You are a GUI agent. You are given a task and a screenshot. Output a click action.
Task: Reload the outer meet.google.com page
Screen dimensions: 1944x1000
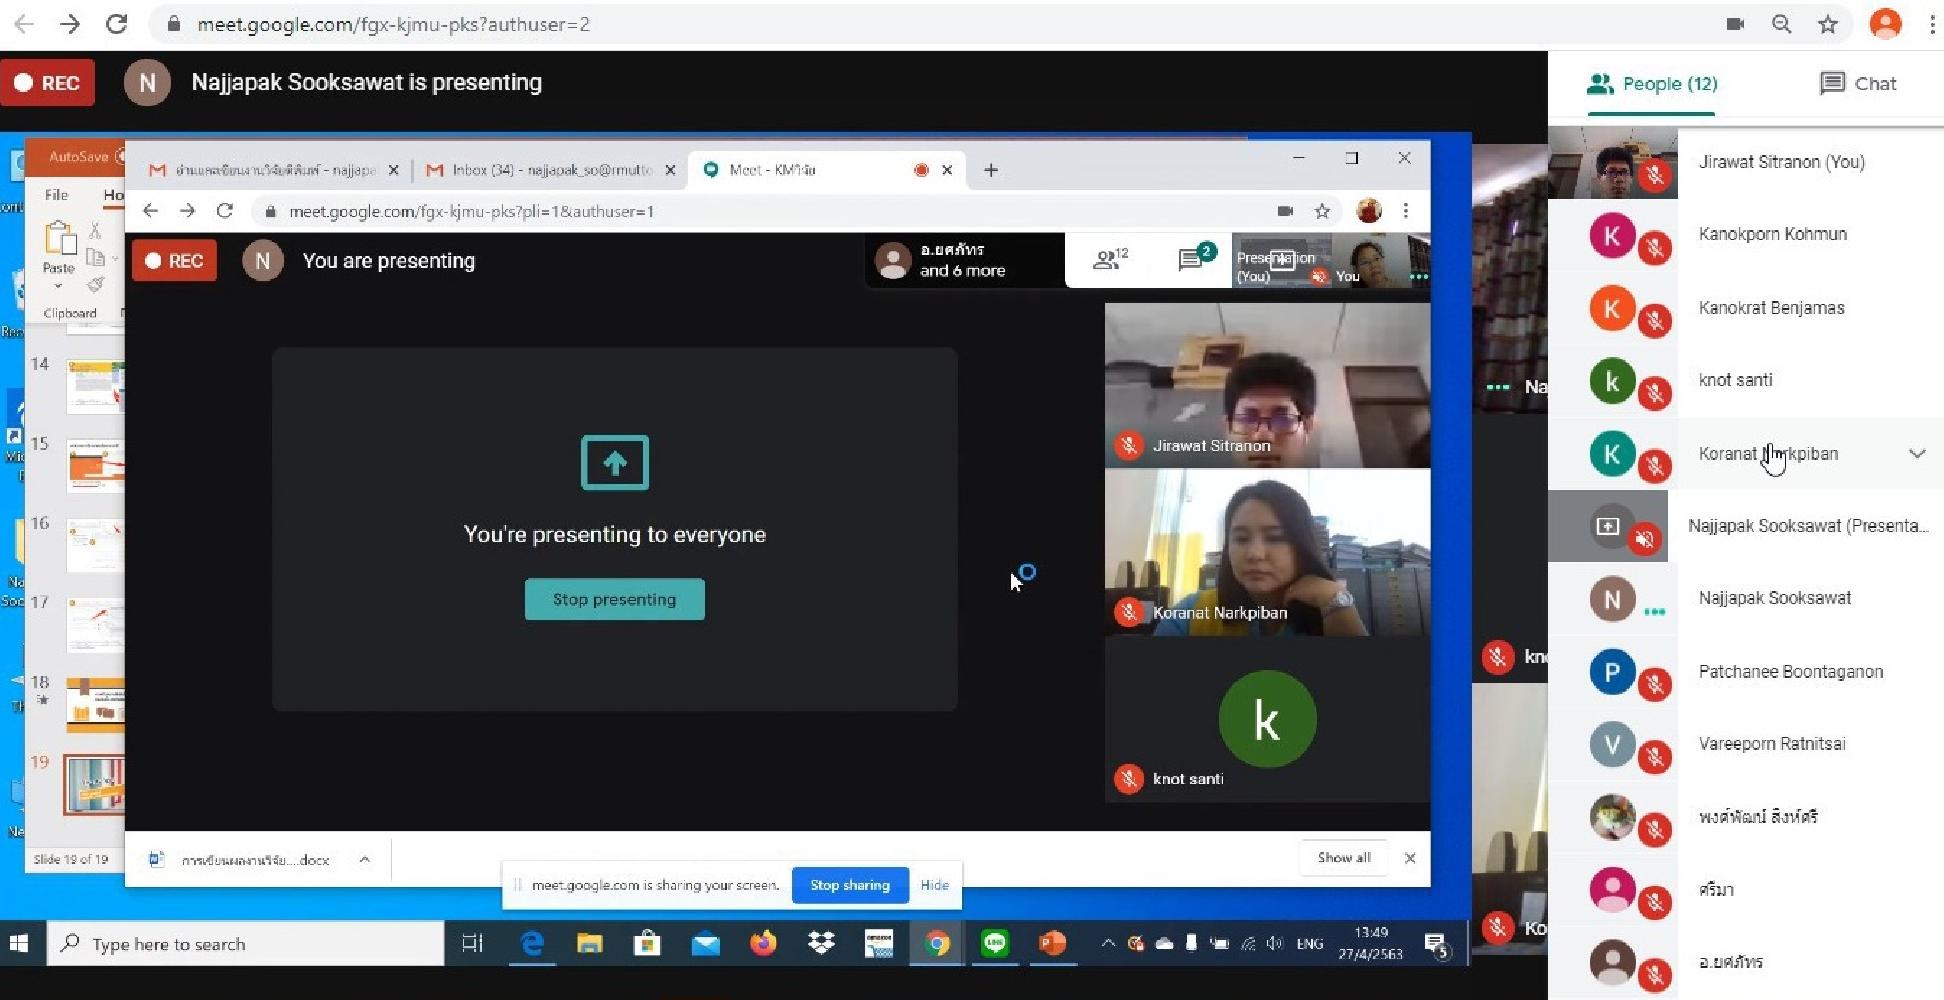(117, 24)
